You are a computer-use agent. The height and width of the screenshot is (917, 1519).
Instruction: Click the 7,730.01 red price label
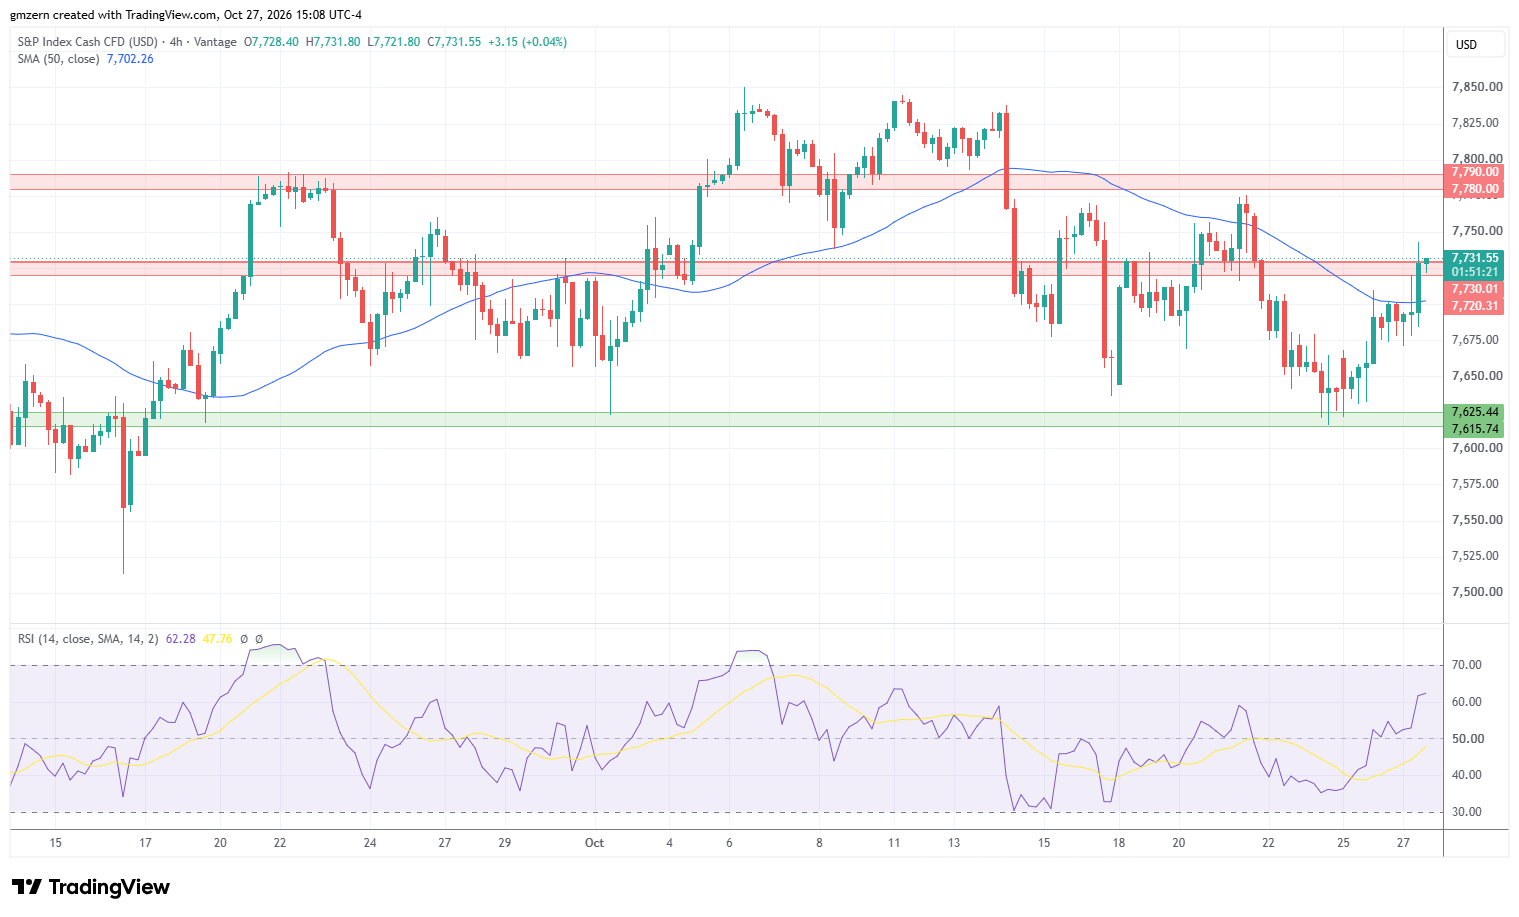1475,289
